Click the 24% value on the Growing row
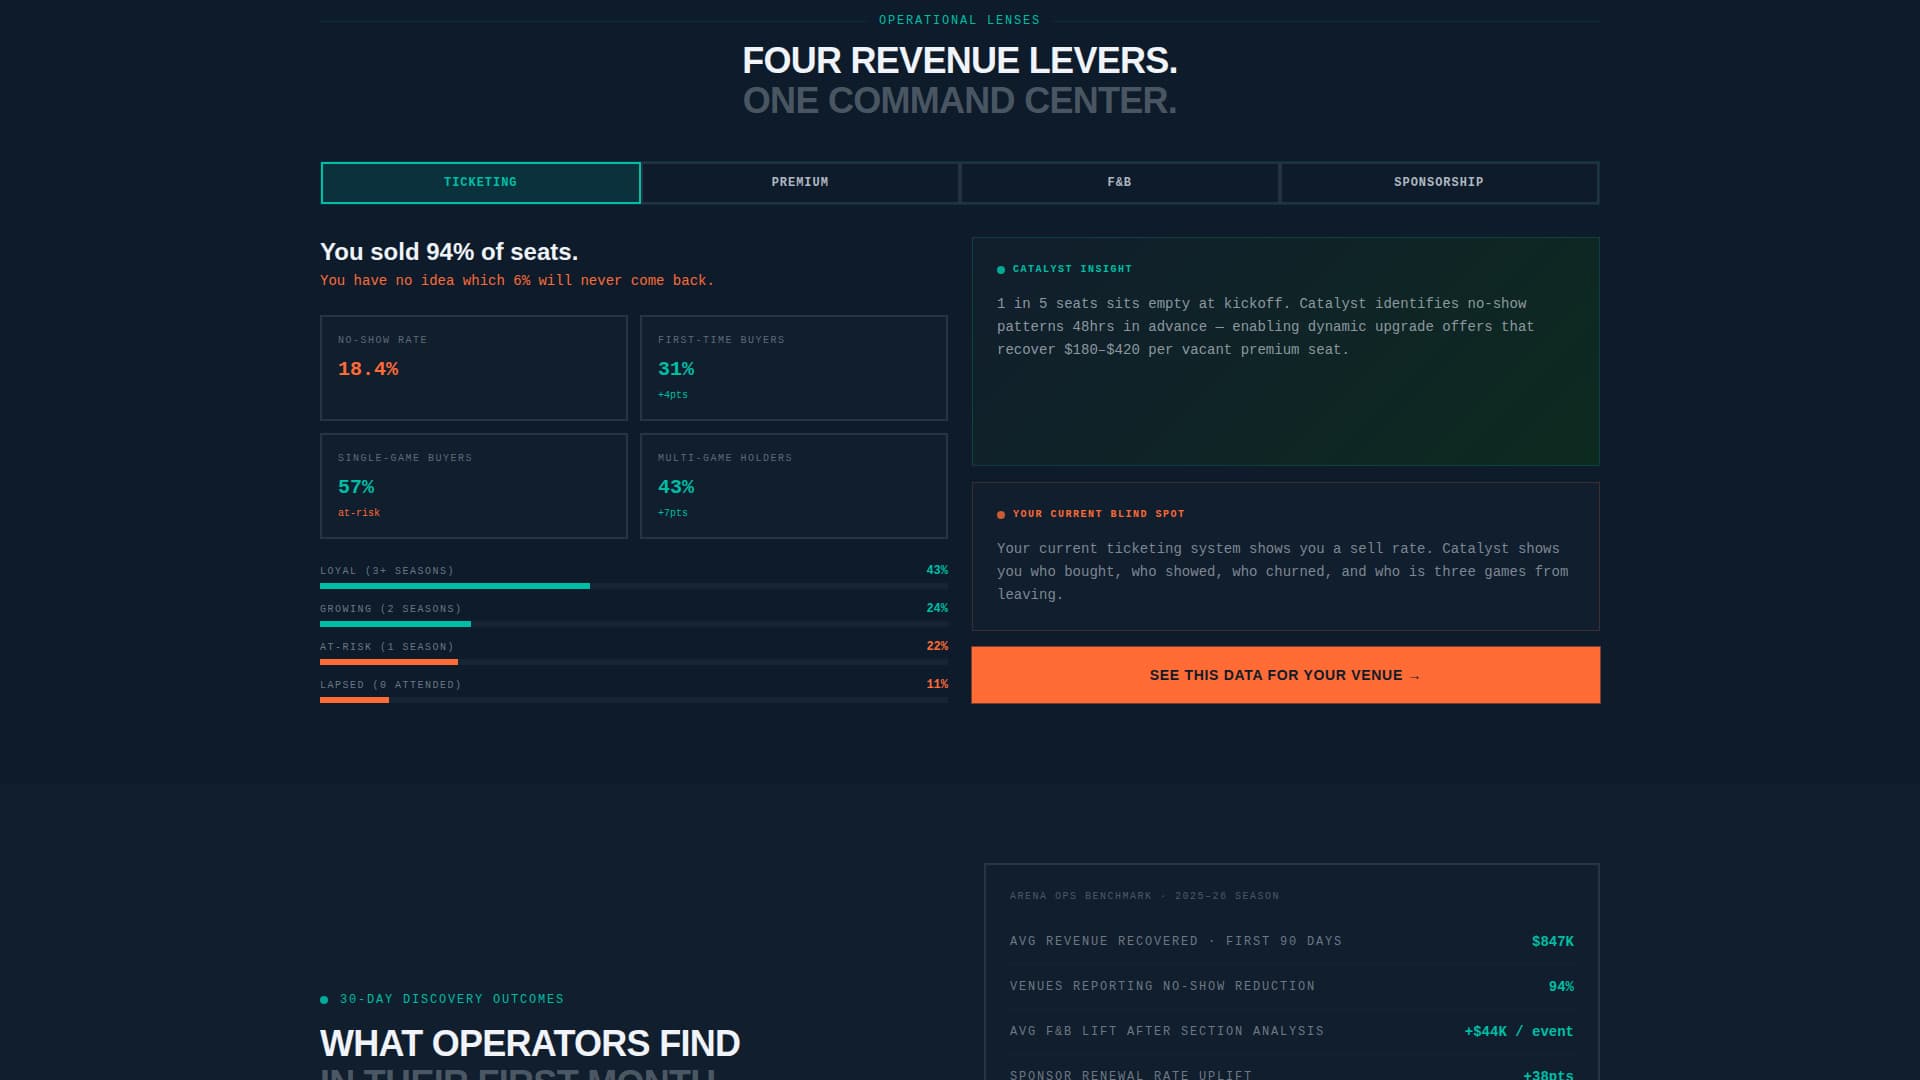1920x1080 pixels. 937,608
